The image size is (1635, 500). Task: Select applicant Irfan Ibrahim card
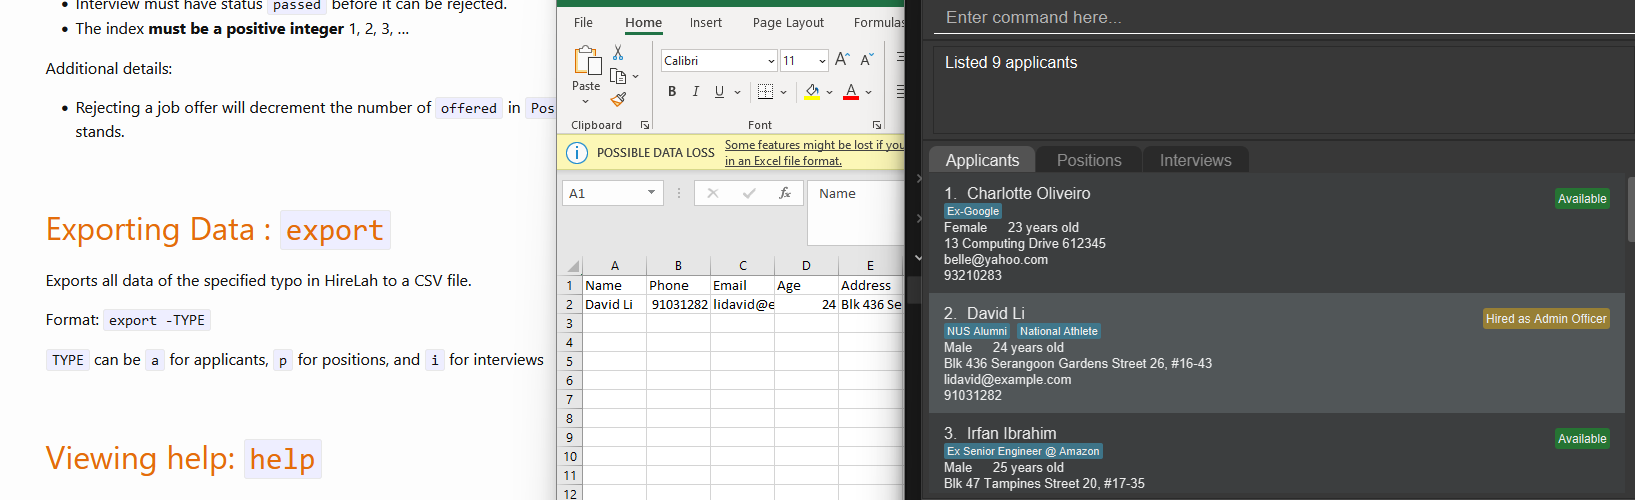(1277, 457)
